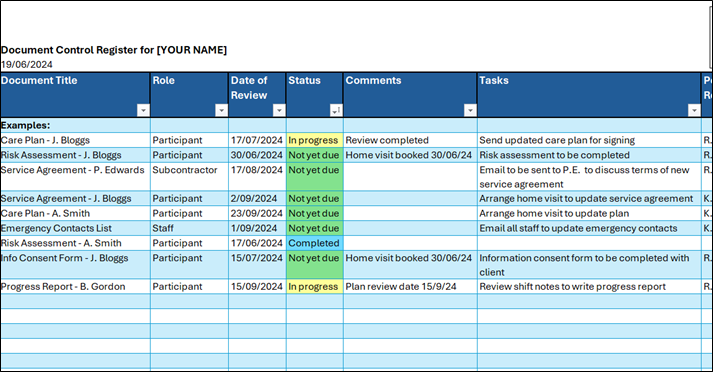Open the Document Title filter dropdown
The height and width of the screenshot is (372, 713).
tap(143, 111)
